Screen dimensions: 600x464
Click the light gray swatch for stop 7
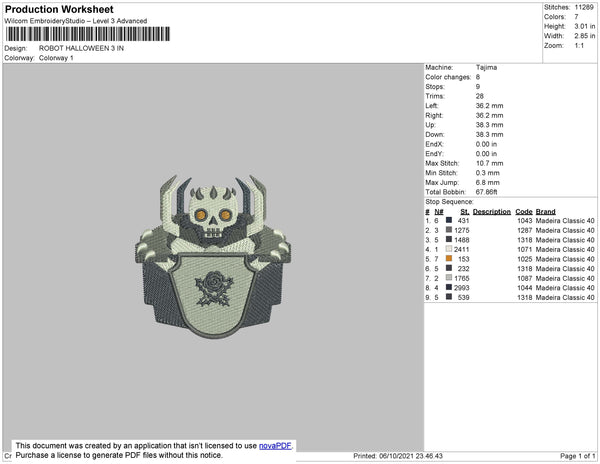[x=449, y=278]
